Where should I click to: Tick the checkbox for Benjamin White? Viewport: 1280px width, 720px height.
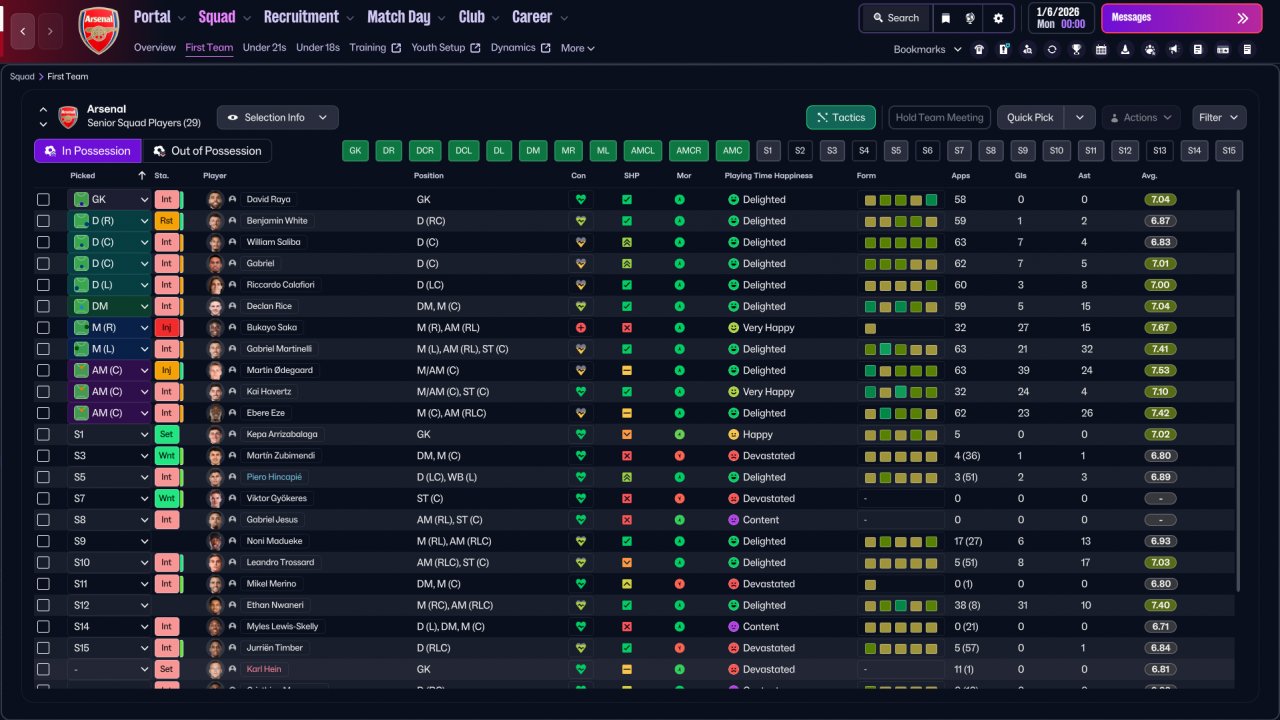click(43, 221)
